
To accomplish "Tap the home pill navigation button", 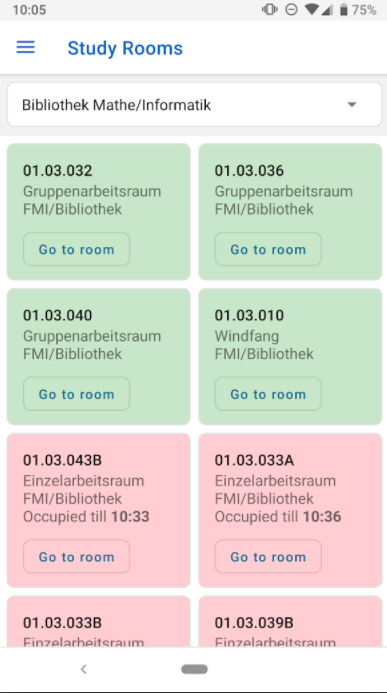I will pyautogui.click(x=194, y=669).
